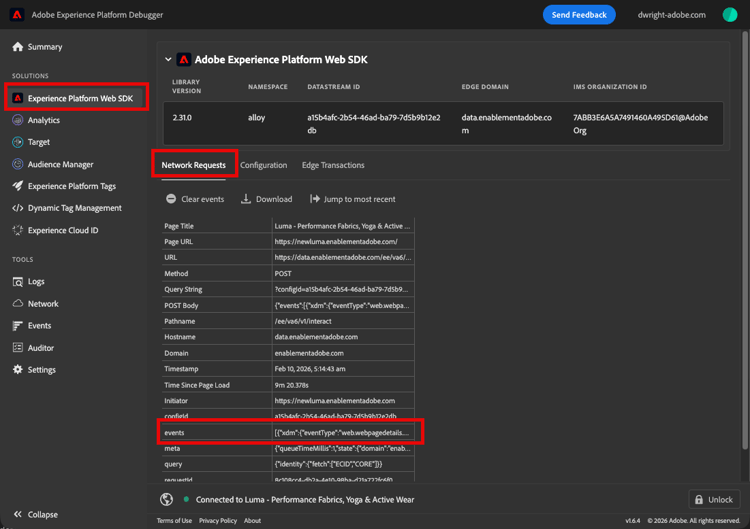The height and width of the screenshot is (529, 750).
Task: Click the Page Title value cell
Action: click(x=342, y=226)
